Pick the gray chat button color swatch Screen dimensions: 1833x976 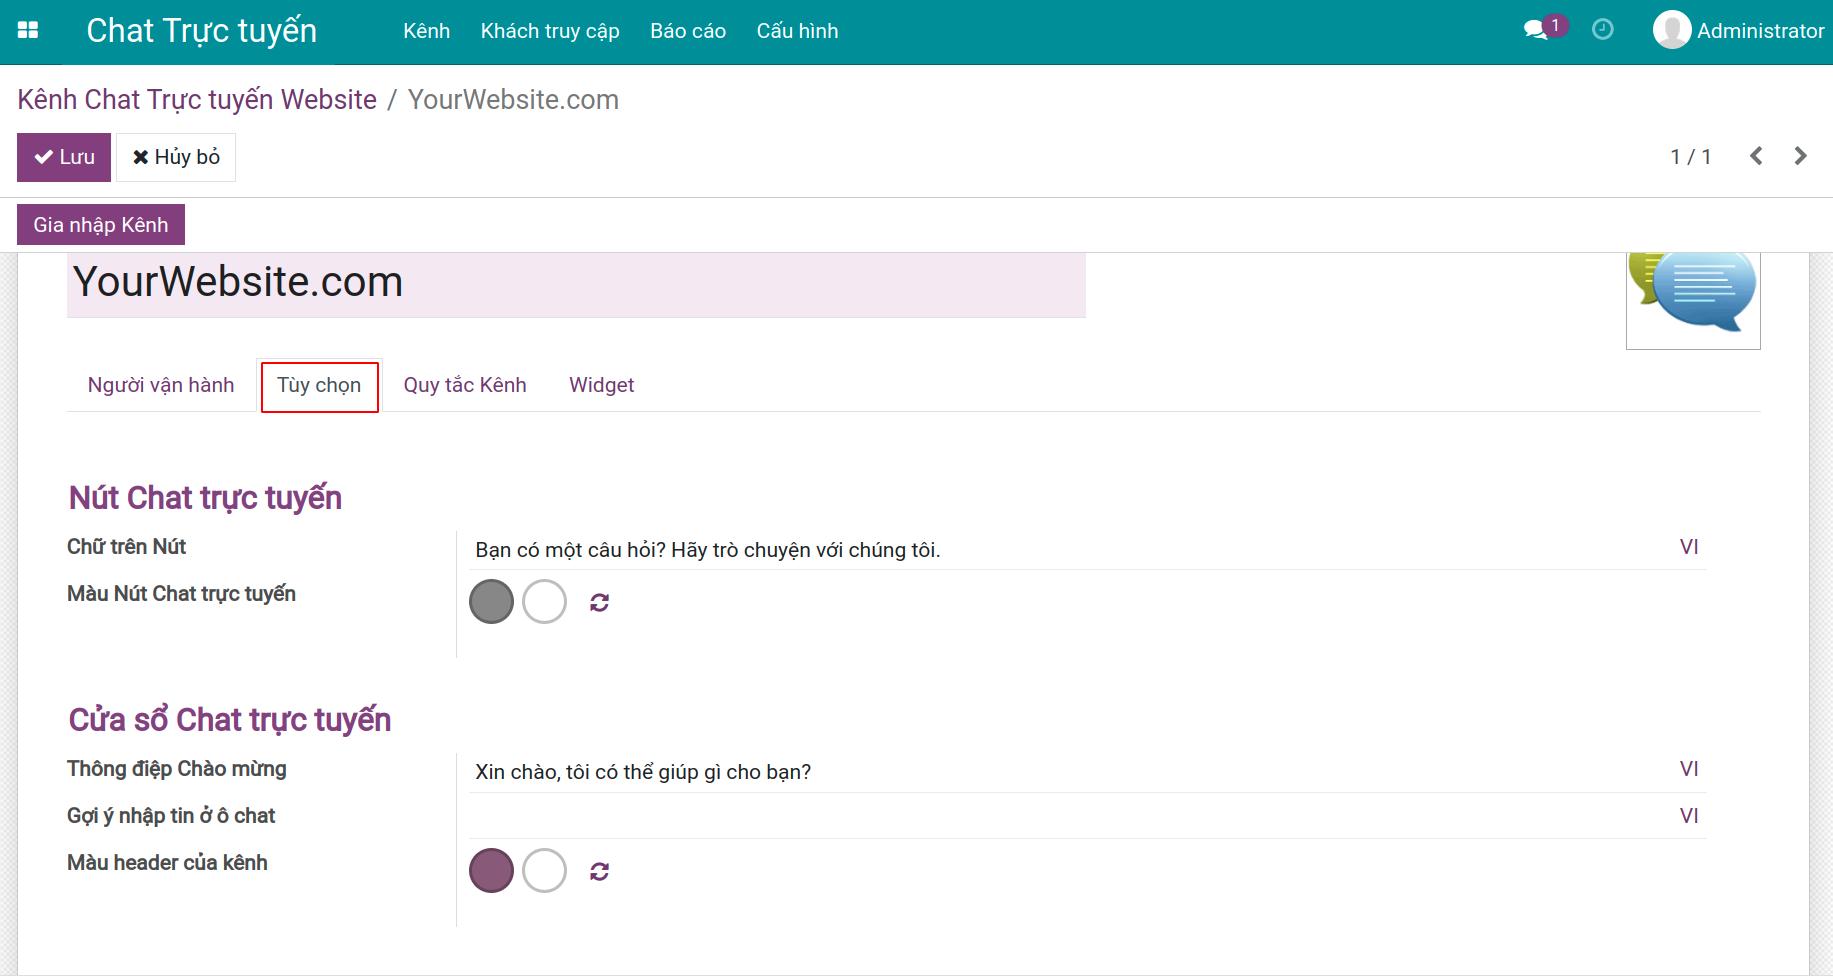coord(491,602)
